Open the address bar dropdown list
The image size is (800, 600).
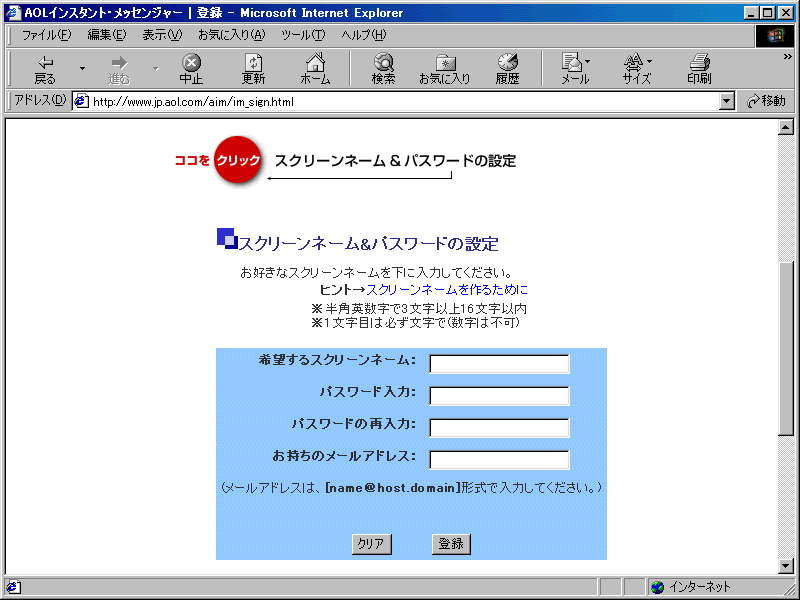[727, 101]
